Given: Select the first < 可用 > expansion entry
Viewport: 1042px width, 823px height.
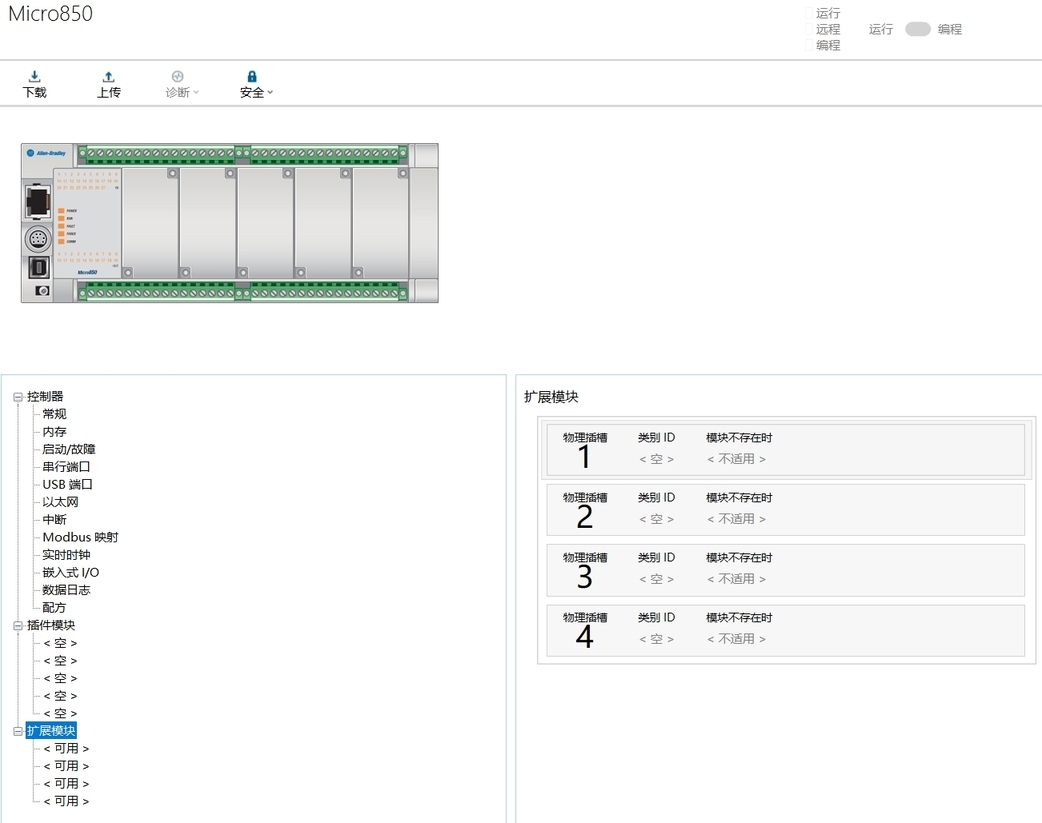Looking at the screenshot, I should (x=66, y=749).
